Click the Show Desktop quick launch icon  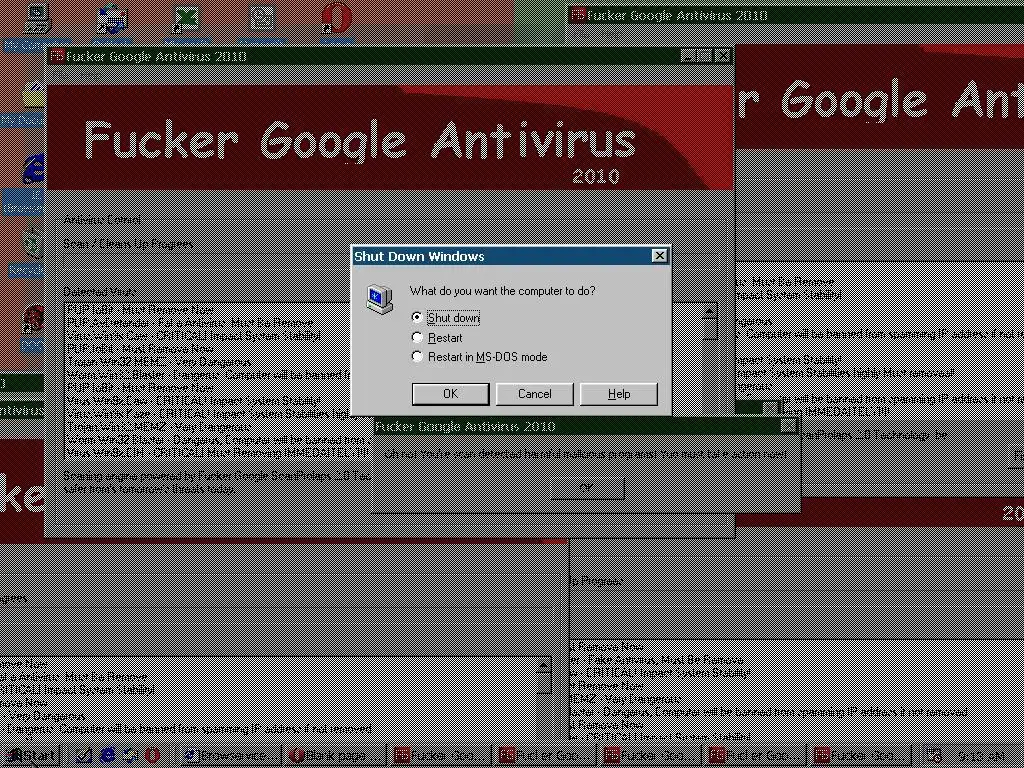pyautogui.click(x=84, y=756)
